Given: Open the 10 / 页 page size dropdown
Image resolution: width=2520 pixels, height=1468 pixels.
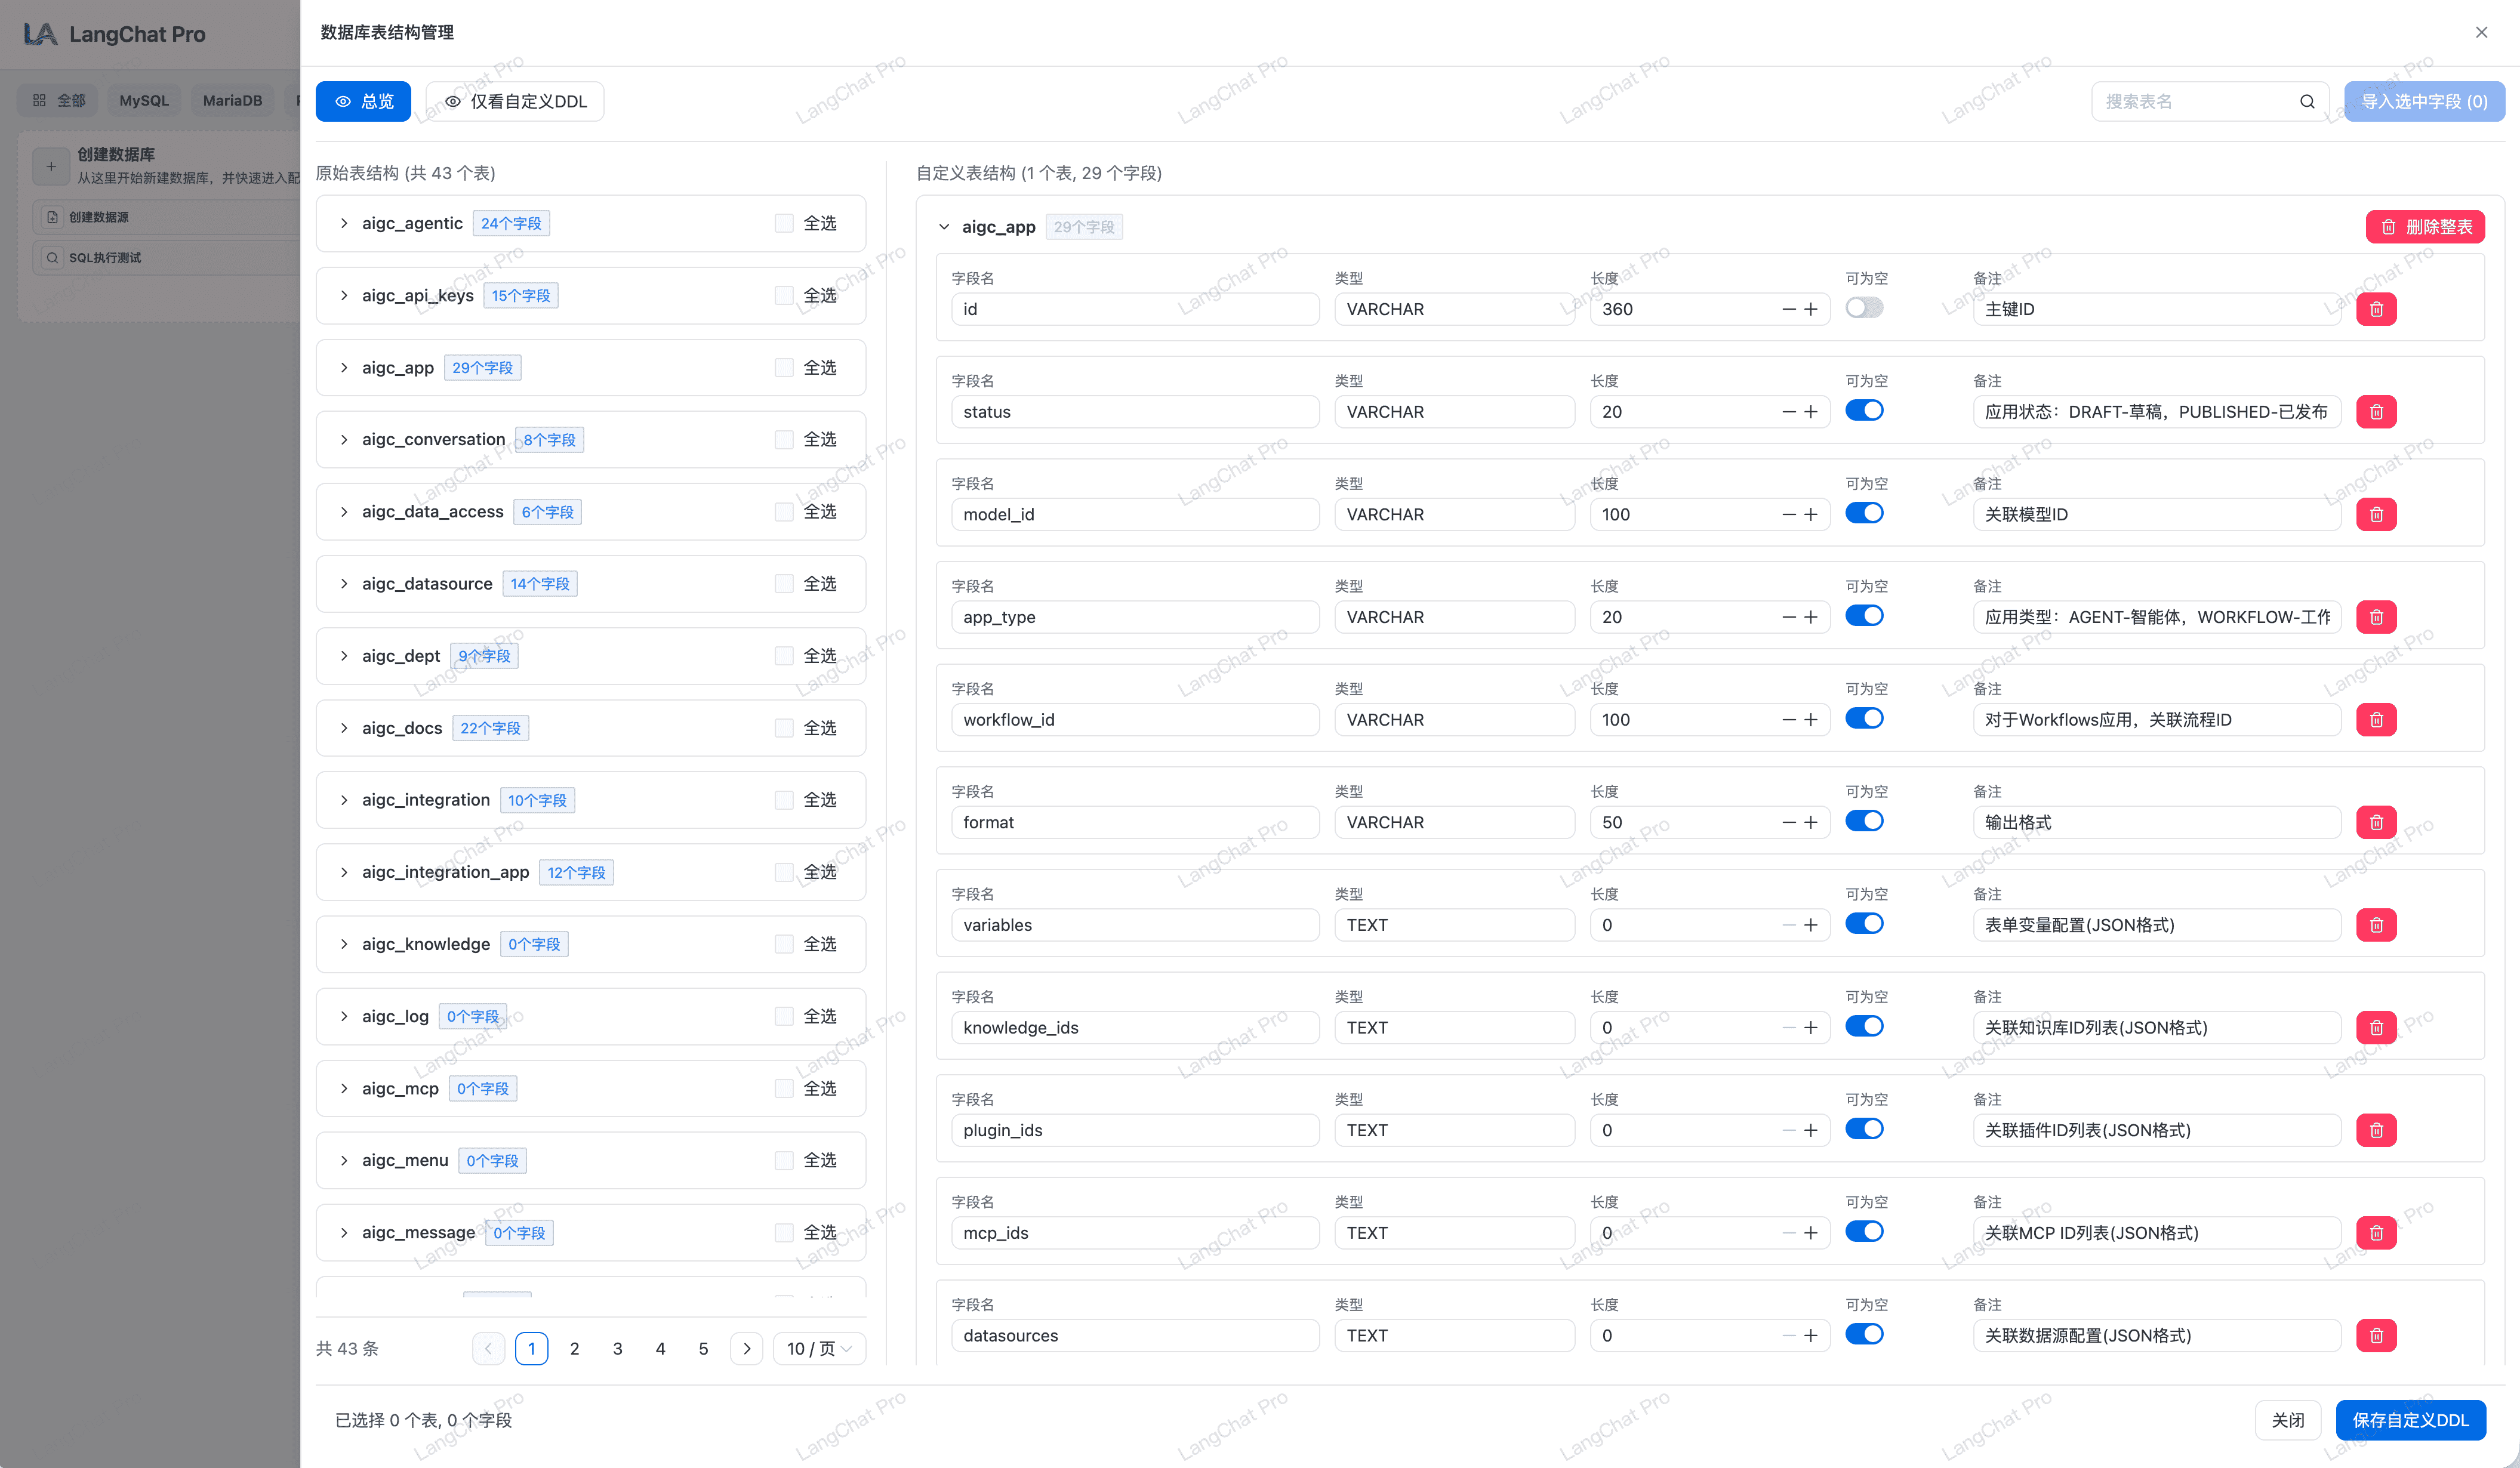Looking at the screenshot, I should [x=818, y=1348].
